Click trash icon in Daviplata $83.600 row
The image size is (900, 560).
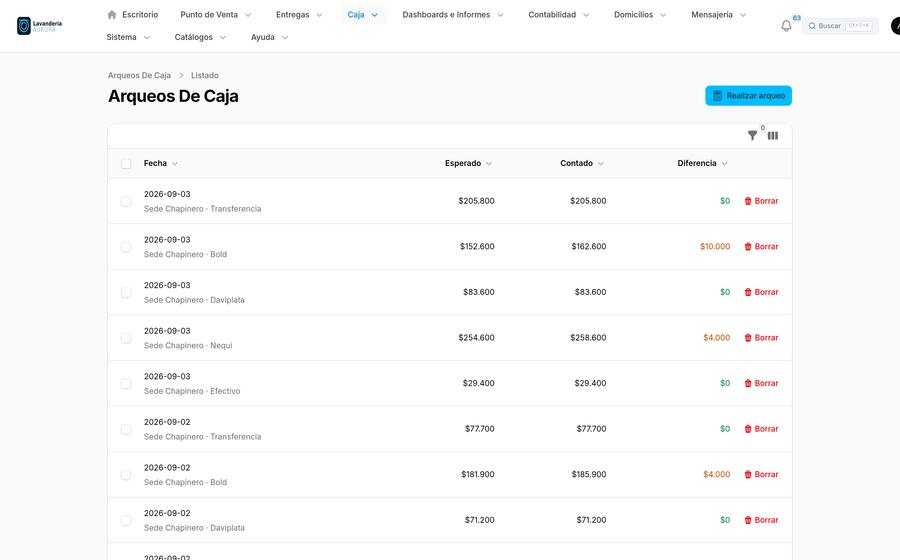(748, 292)
